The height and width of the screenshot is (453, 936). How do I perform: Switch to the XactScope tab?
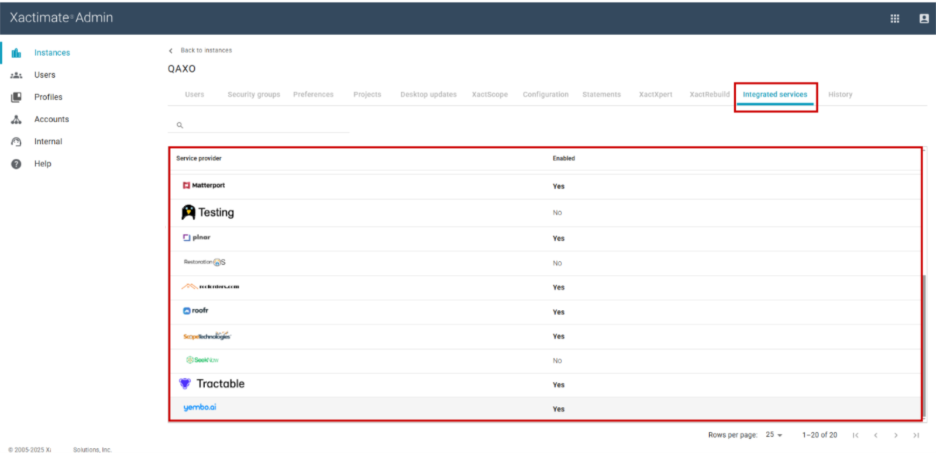click(x=489, y=94)
